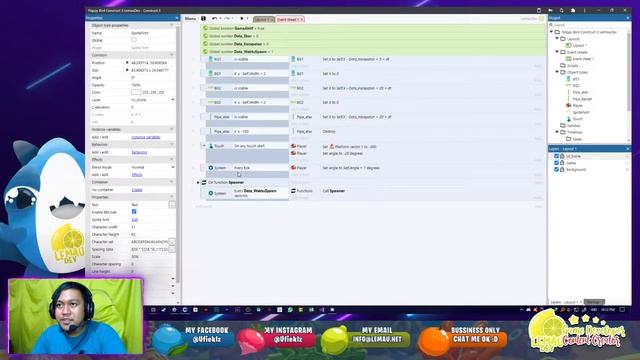Open the main Menu button

click(190, 19)
